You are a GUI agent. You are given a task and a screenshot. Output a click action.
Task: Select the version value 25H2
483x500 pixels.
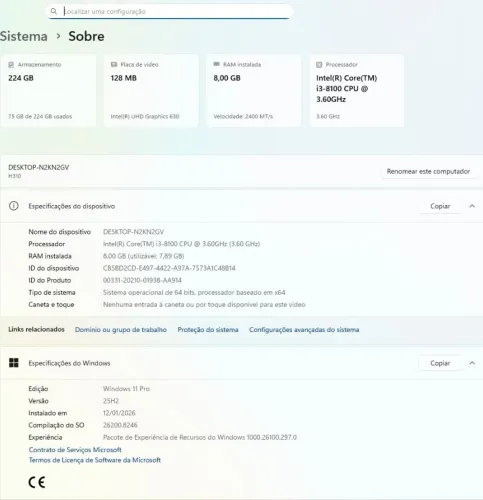pyautogui.click(x=111, y=401)
